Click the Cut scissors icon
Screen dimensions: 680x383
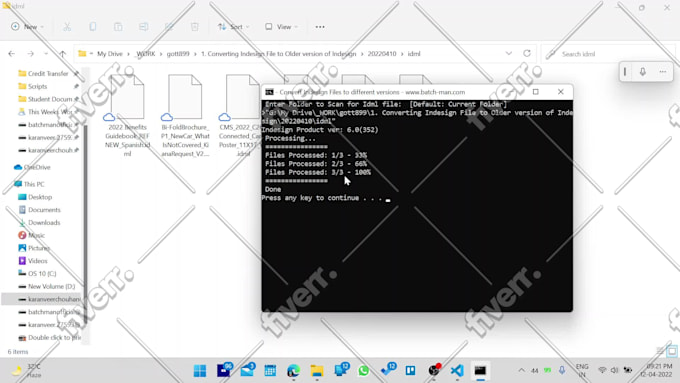tap(67, 27)
